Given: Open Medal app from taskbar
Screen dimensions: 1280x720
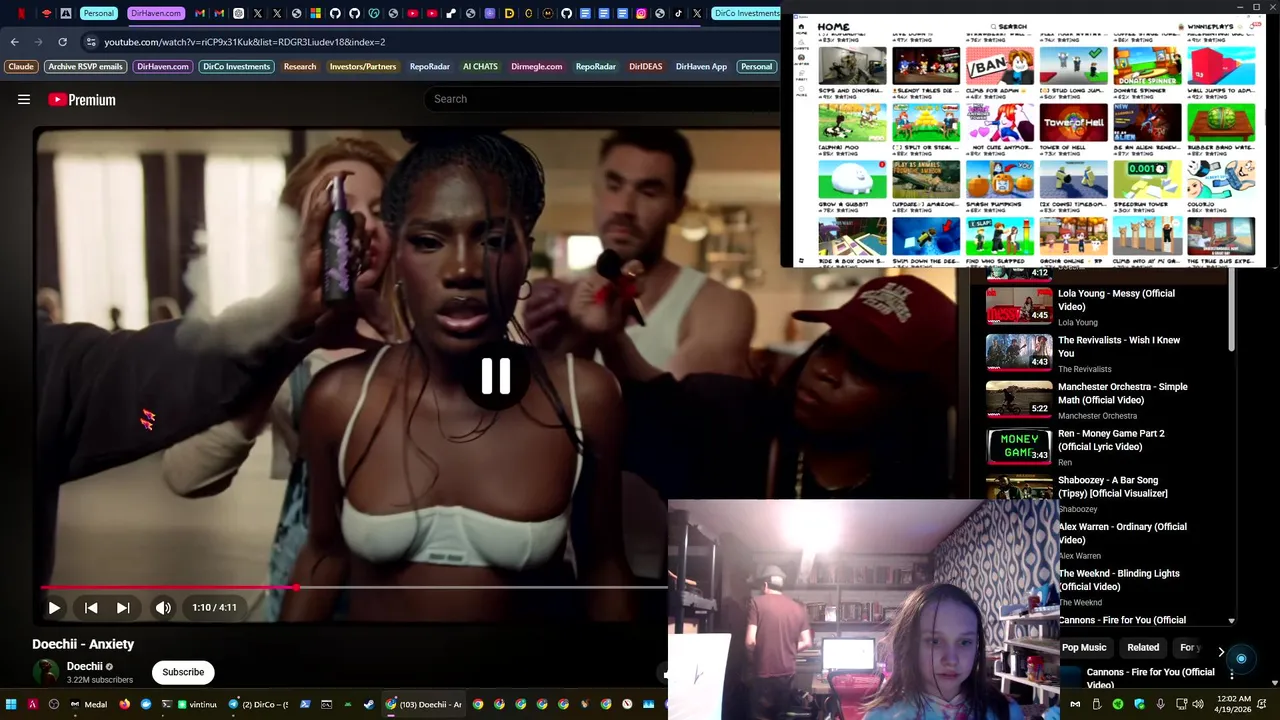Looking at the screenshot, I should [x=88, y=704].
